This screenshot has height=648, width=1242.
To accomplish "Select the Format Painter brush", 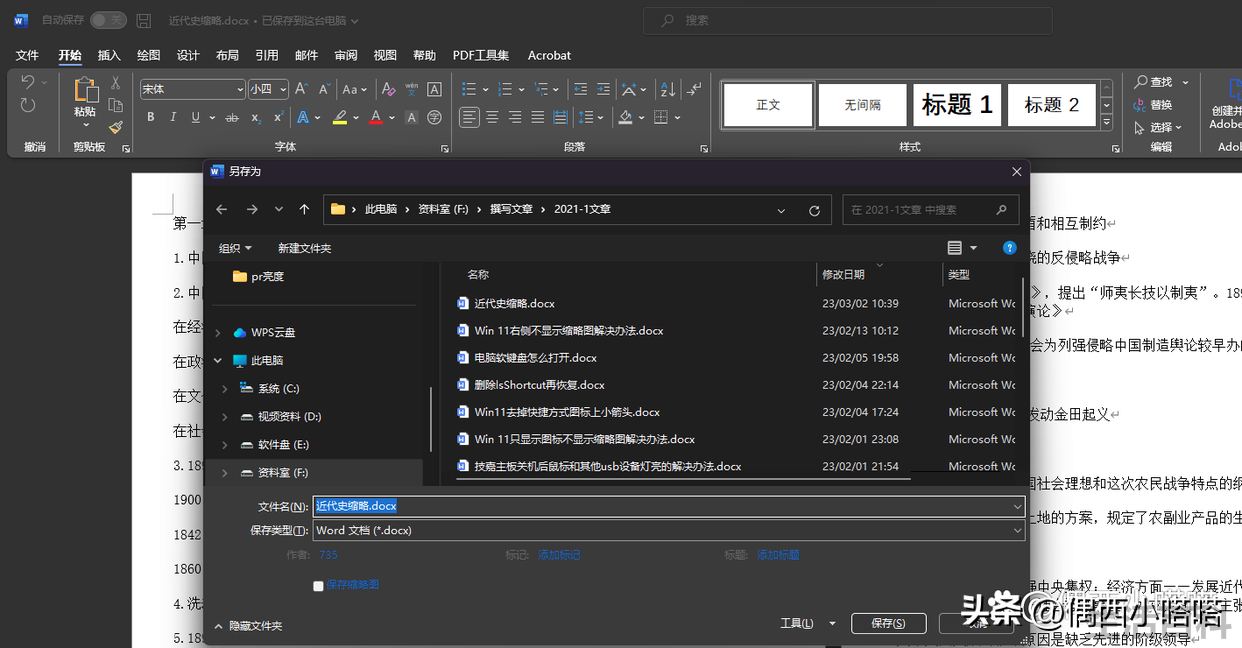I will tap(115, 127).
